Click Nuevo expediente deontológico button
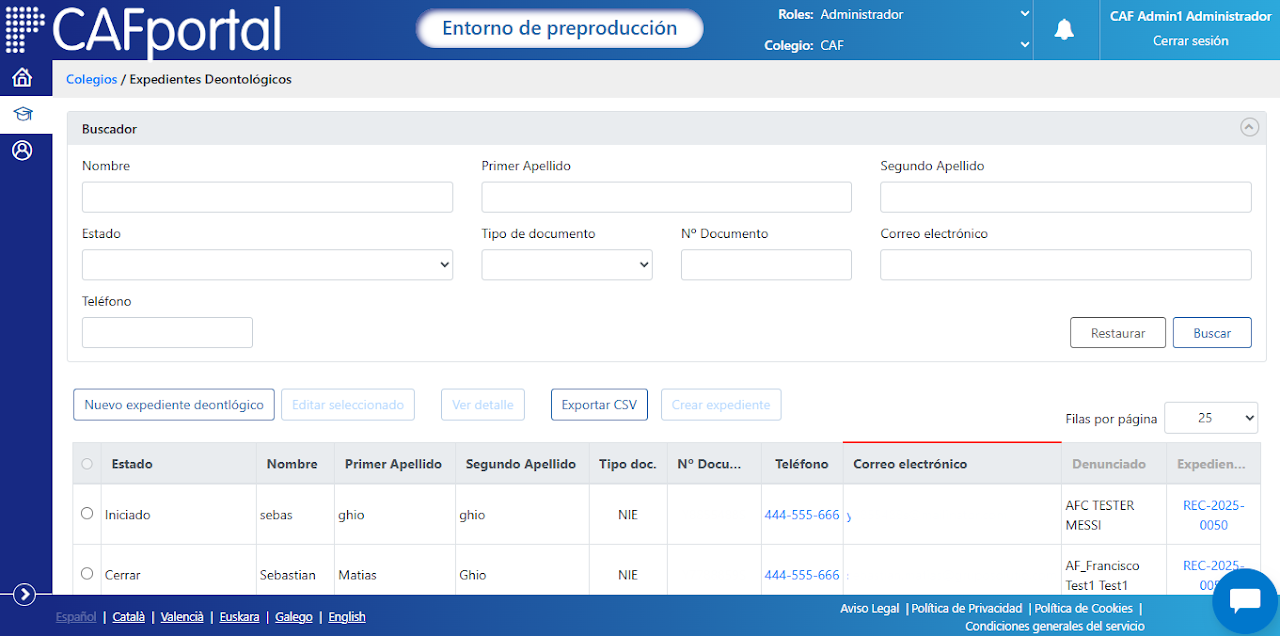Image resolution: width=1280 pixels, height=636 pixels. (x=174, y=405)
